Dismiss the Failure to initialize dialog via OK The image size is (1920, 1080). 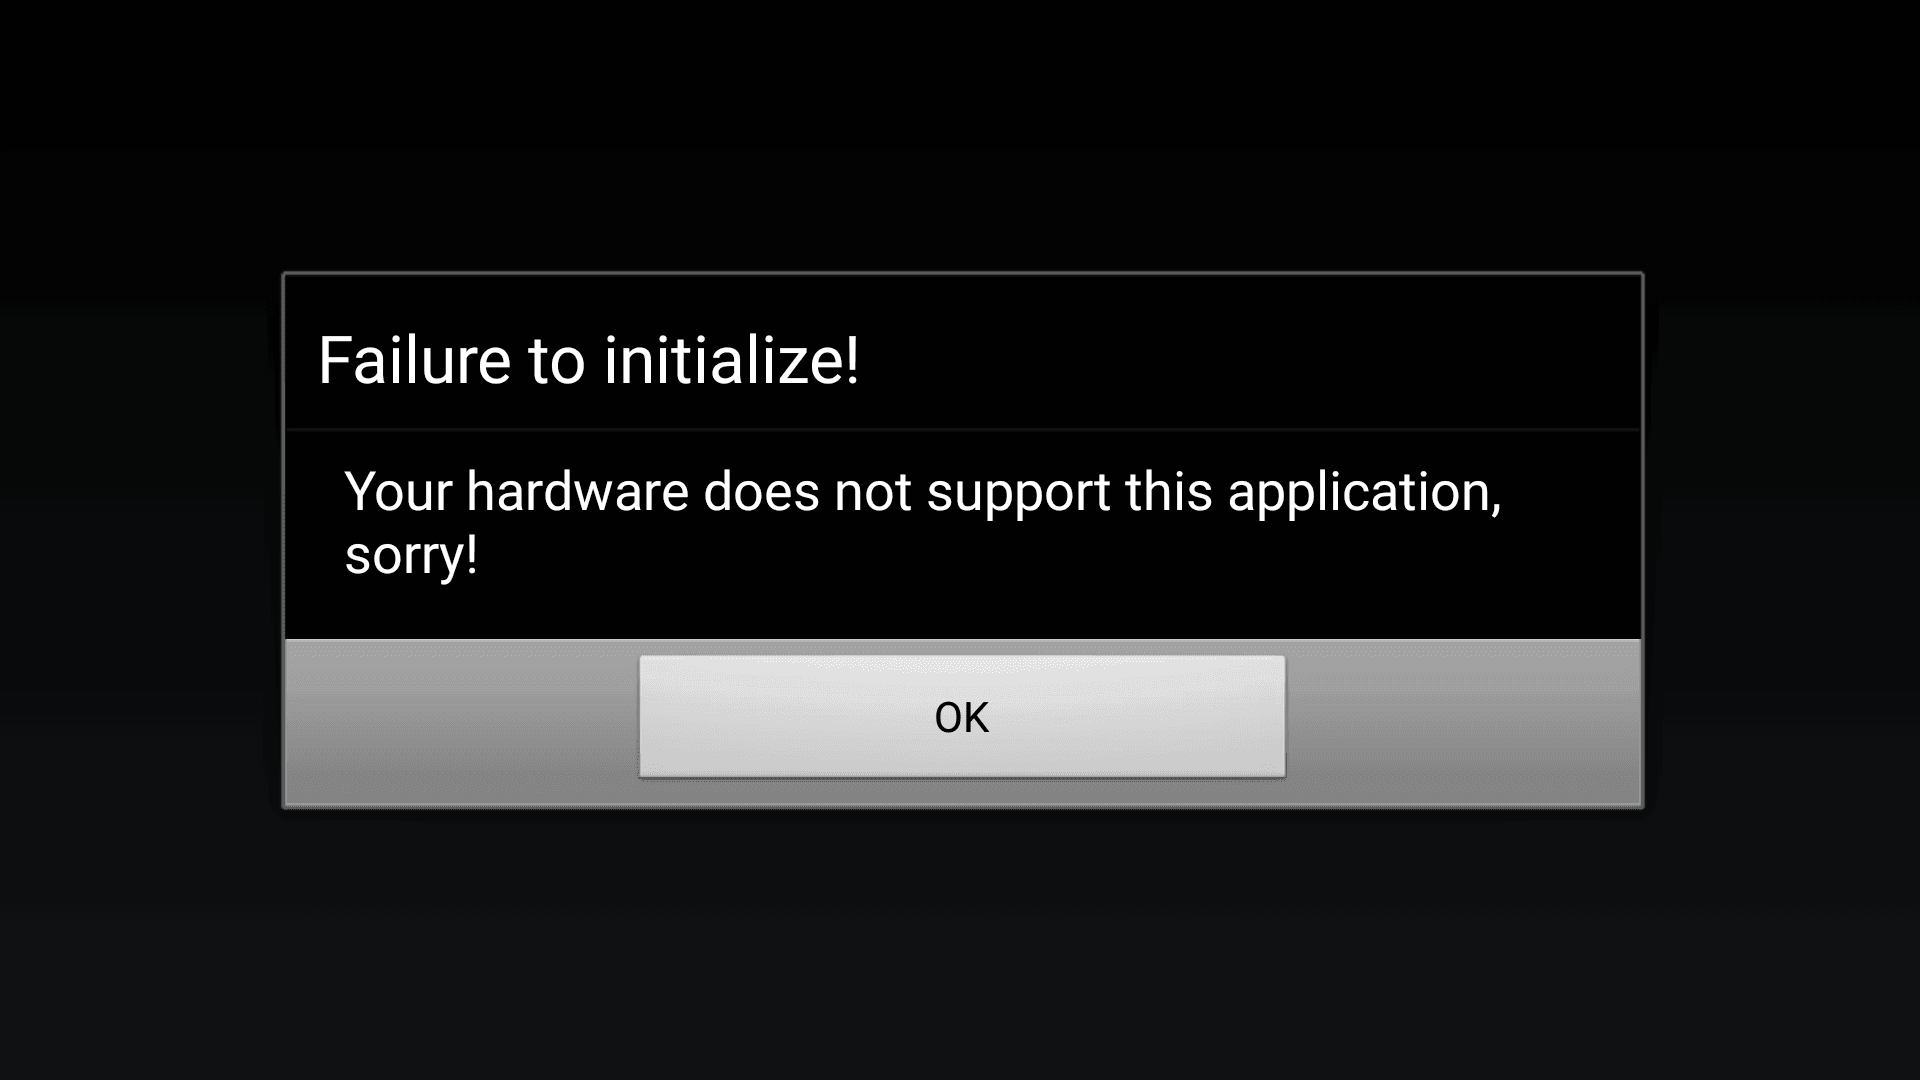(x=962, y=716)
